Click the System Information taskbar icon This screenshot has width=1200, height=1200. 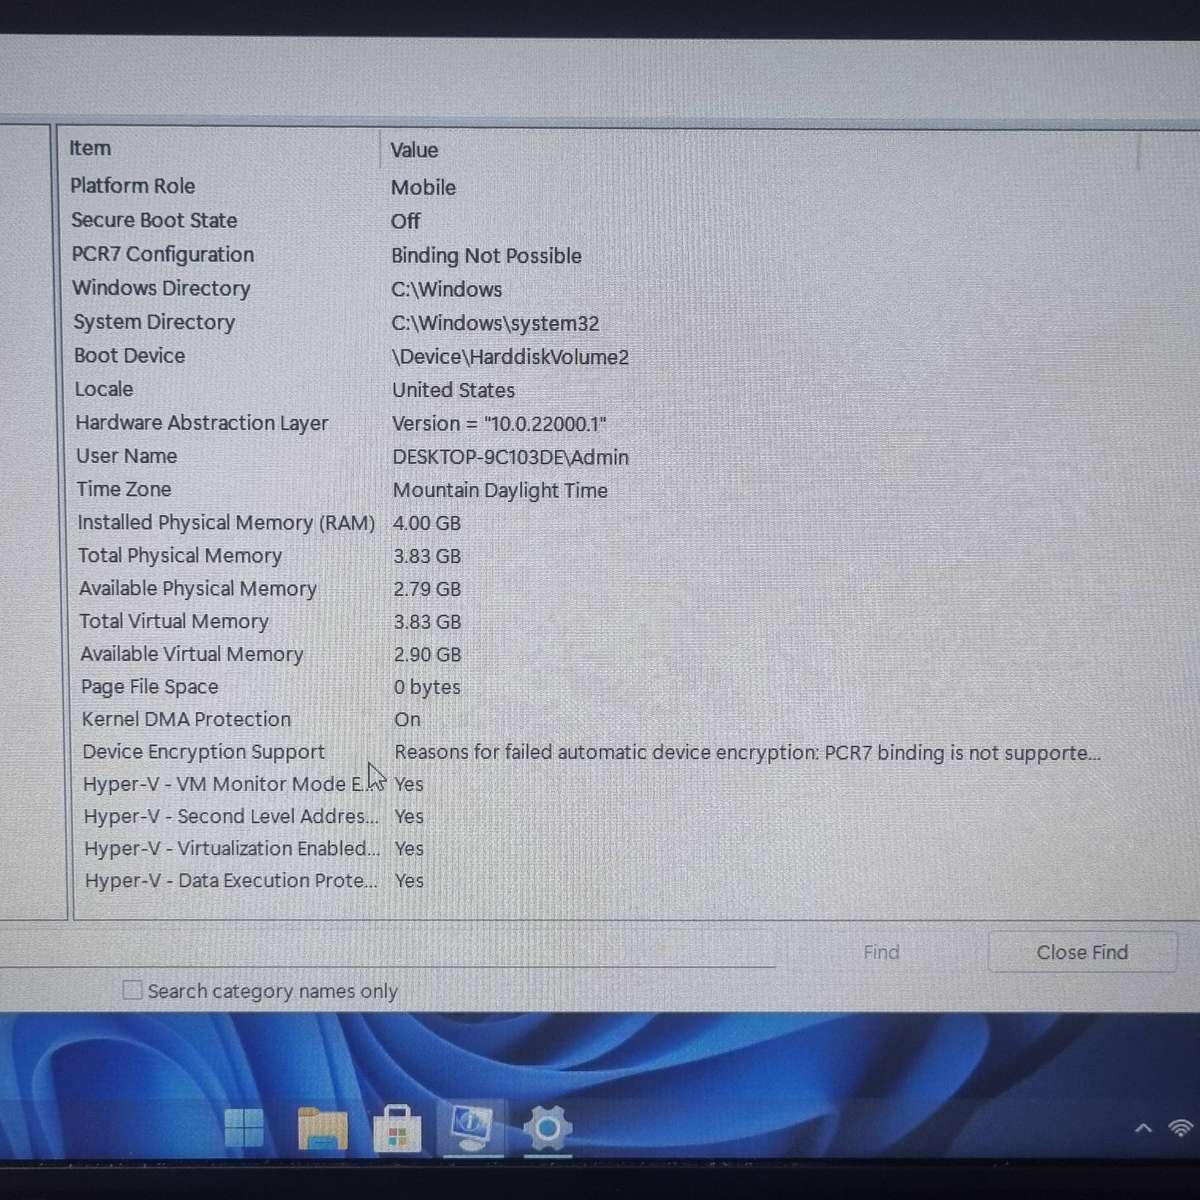tap(471, 1127)
